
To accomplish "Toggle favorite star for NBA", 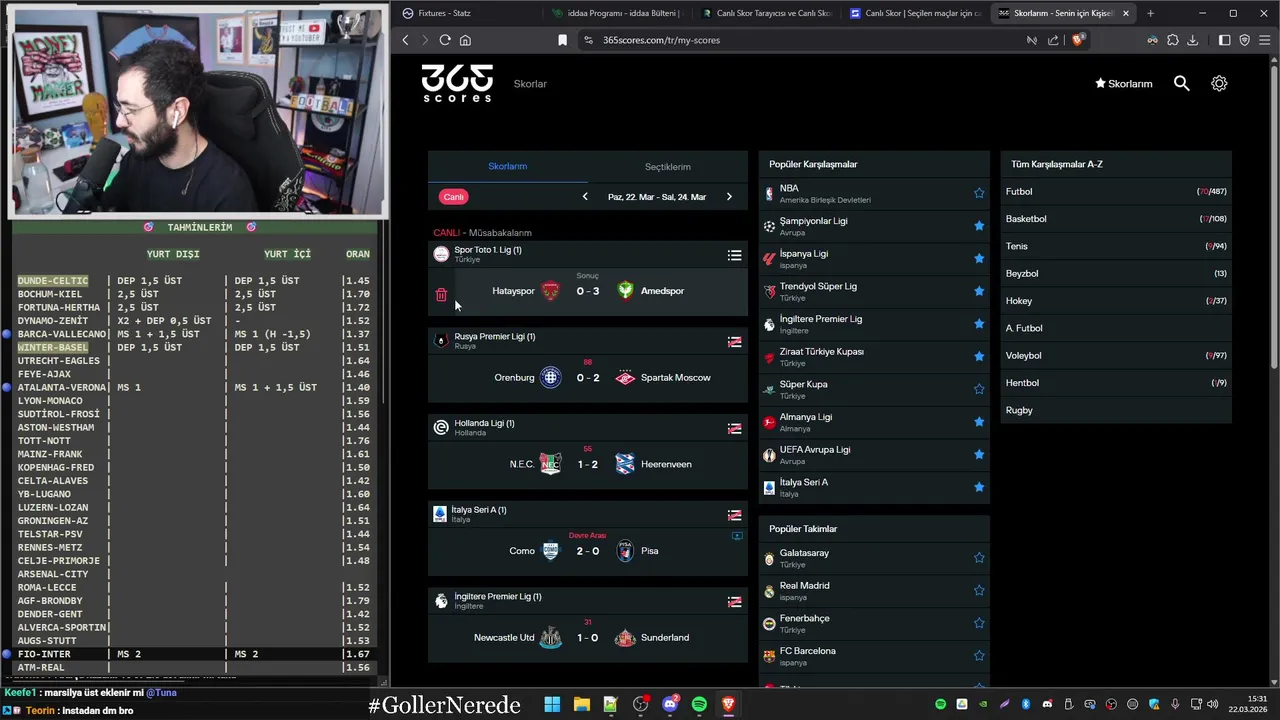I will click(979, 193).
